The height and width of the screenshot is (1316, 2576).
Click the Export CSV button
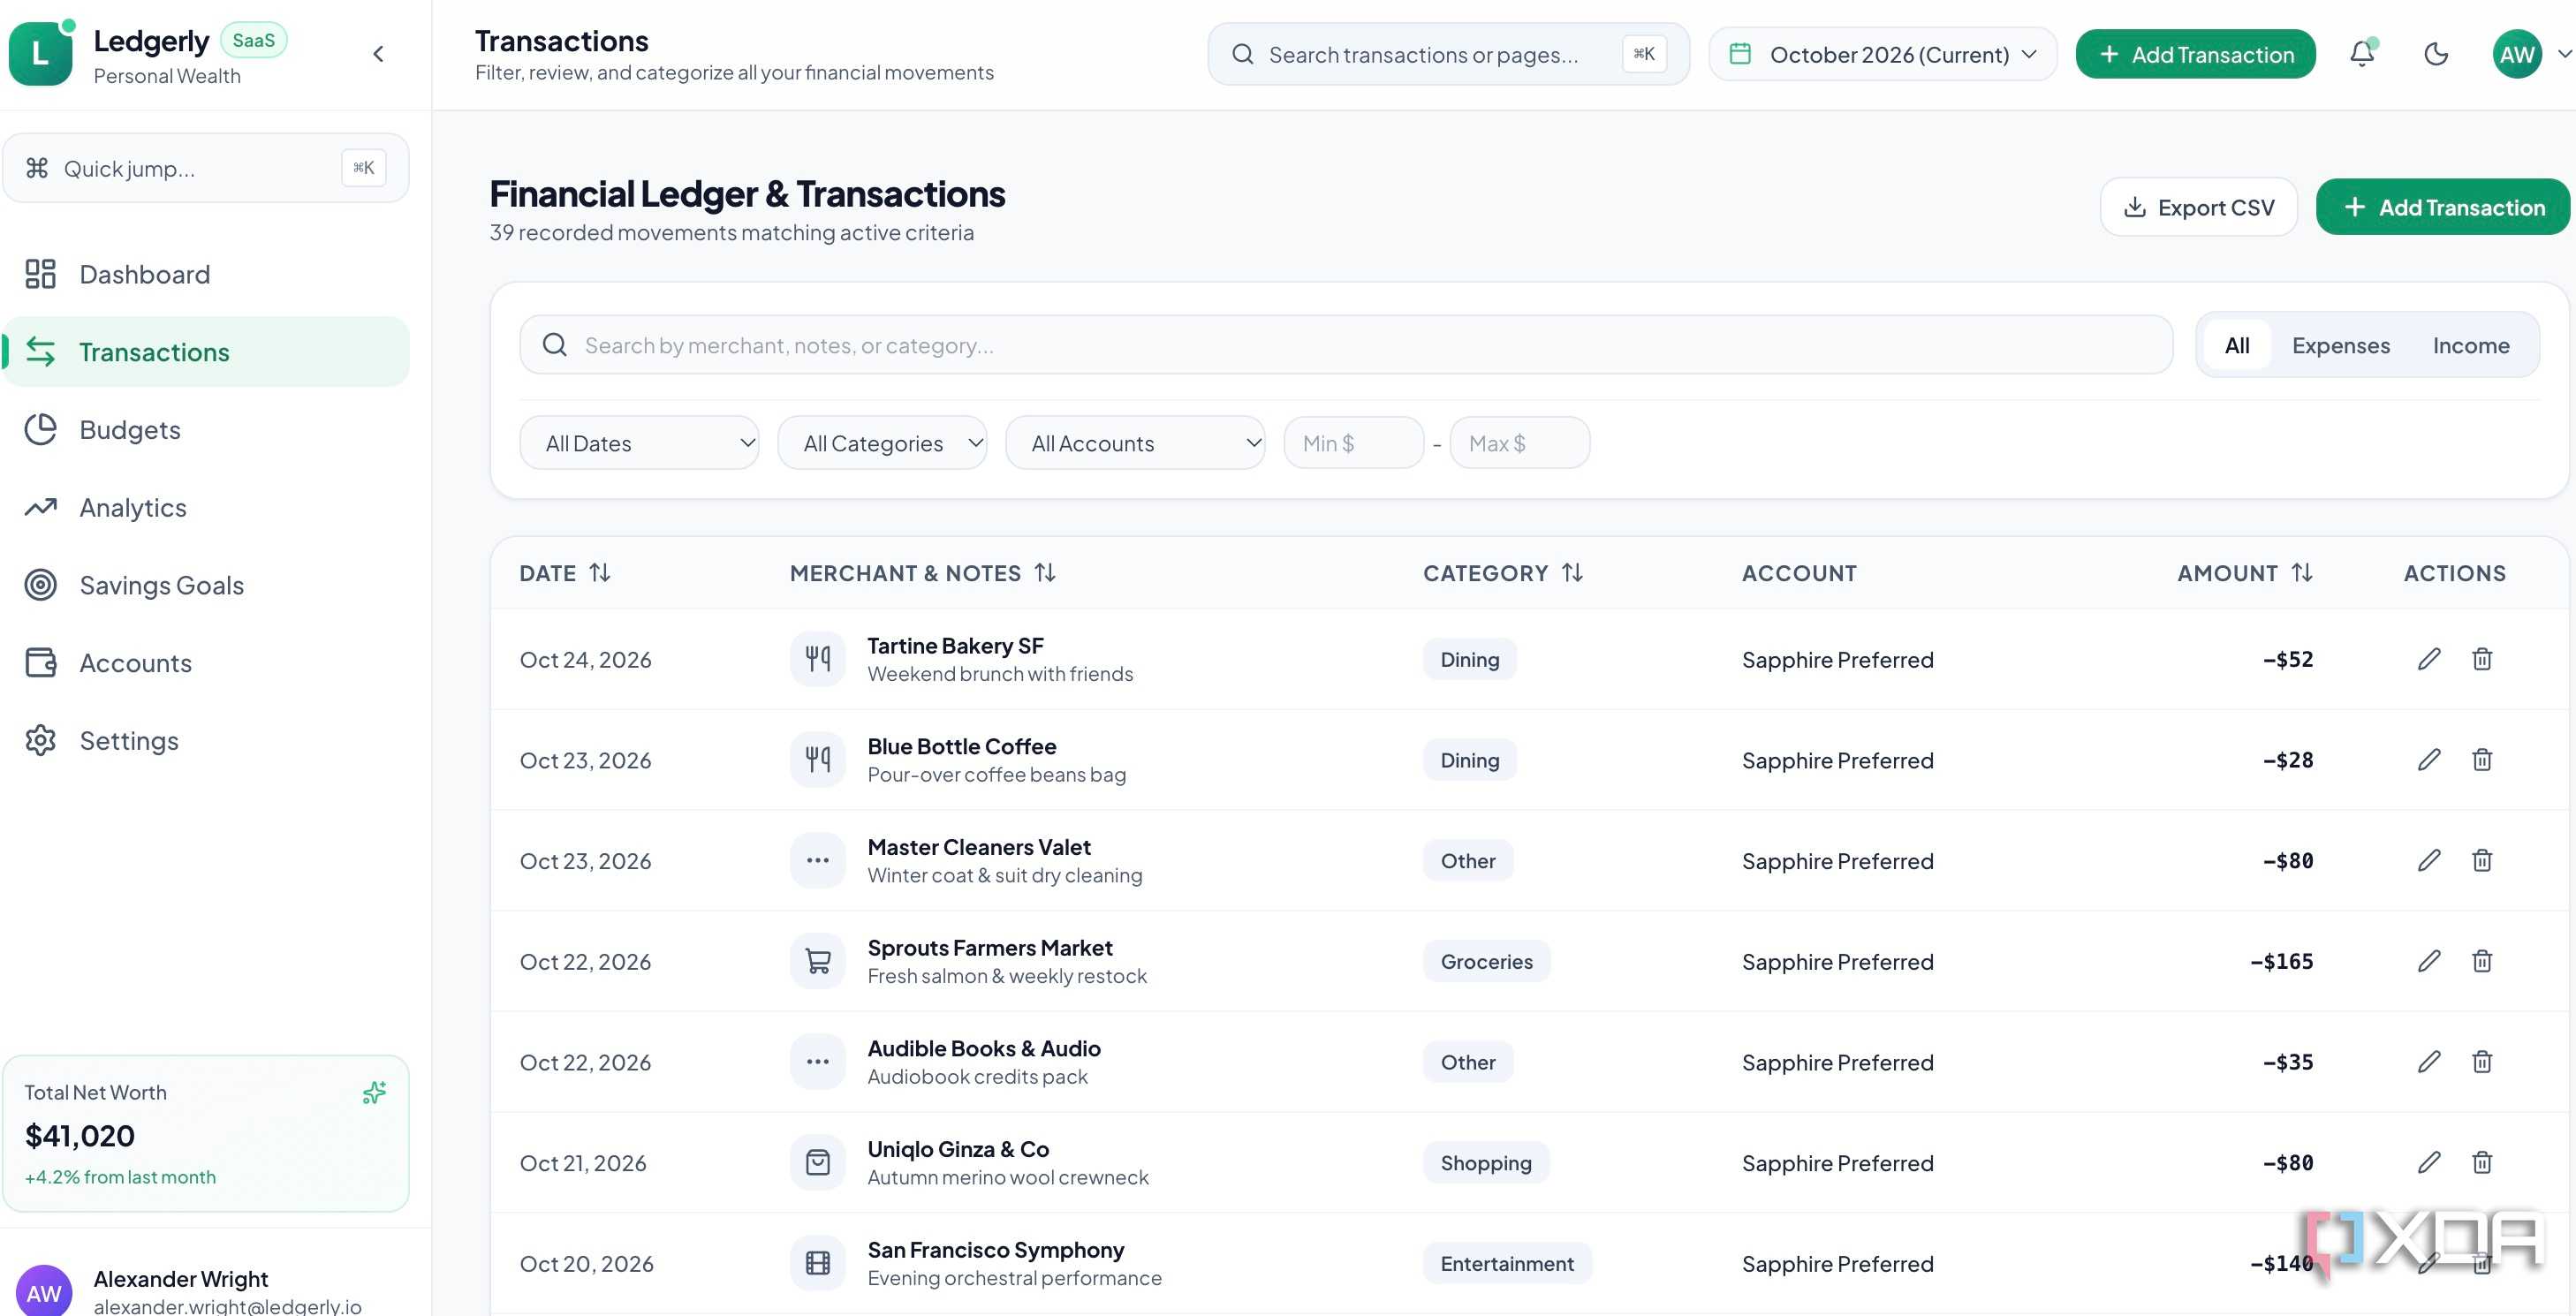tap(2199, 207)
